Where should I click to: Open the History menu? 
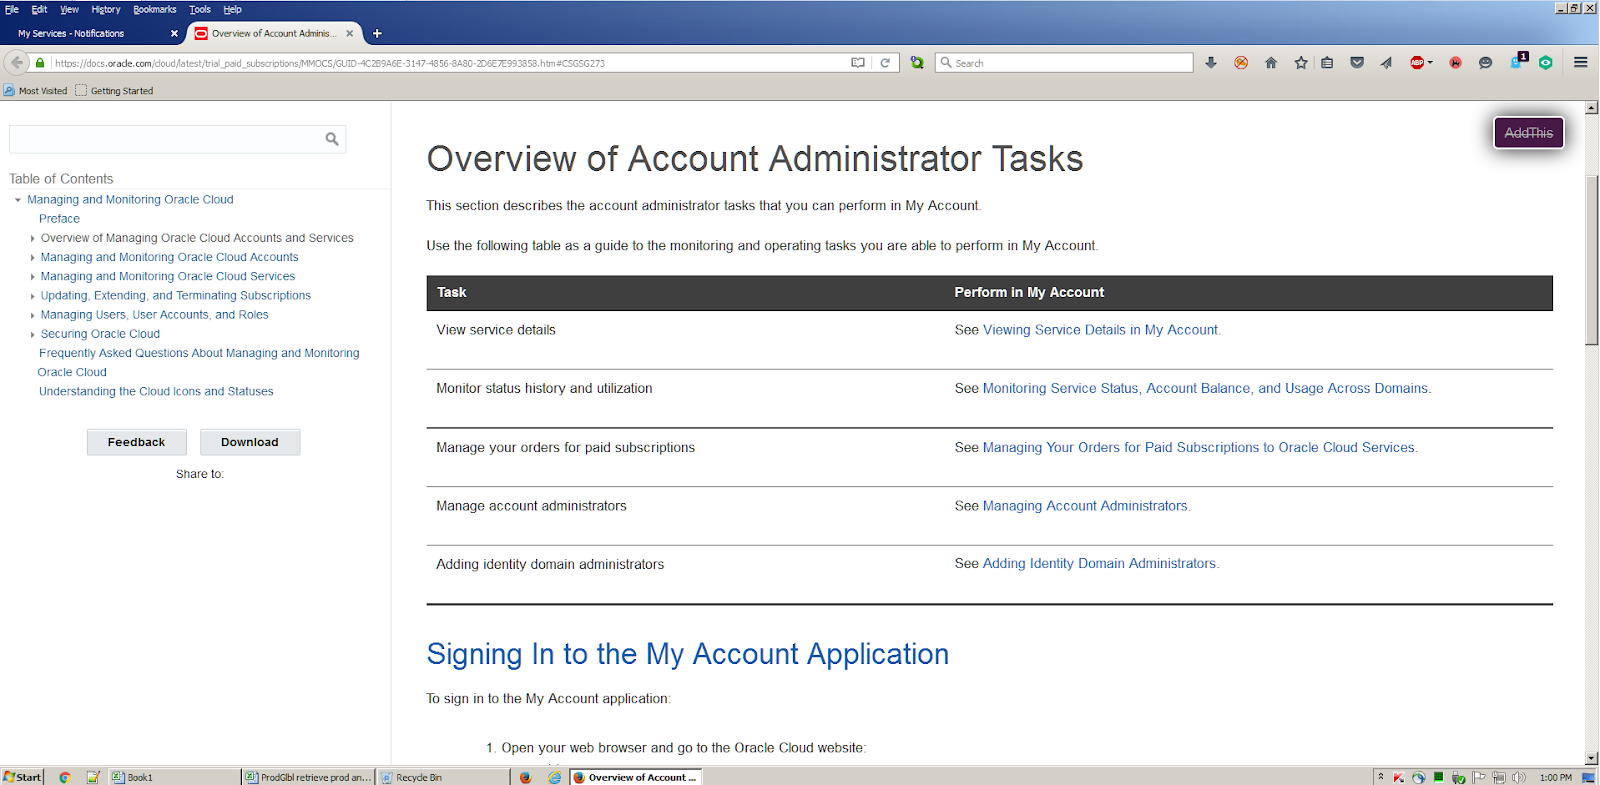point(106,9)
